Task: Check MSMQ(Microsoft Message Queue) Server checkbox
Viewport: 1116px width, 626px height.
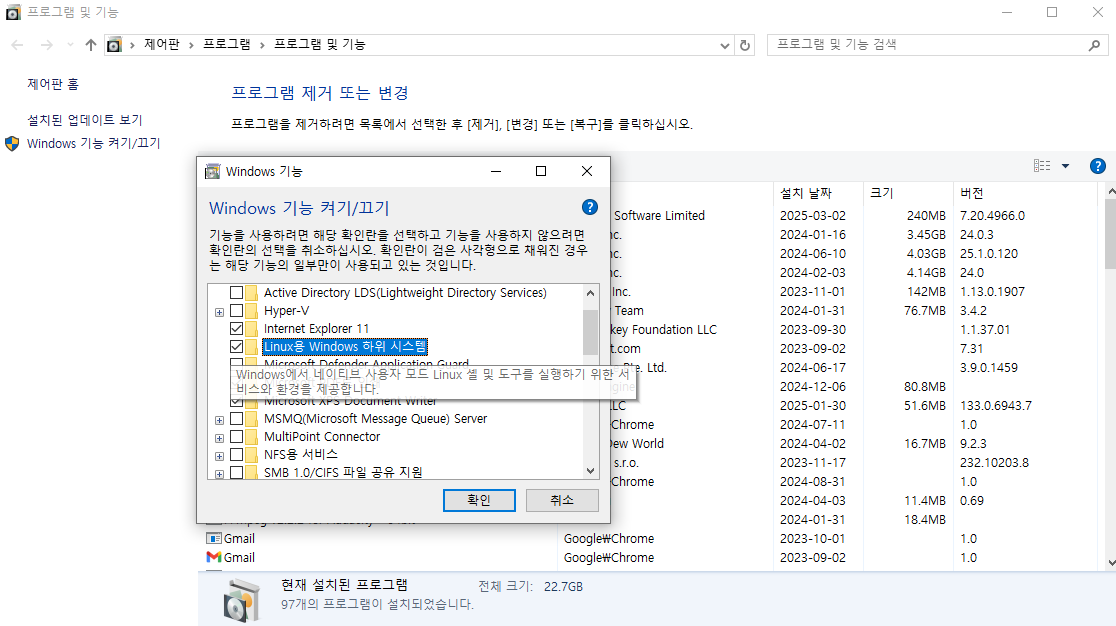Action: pyautogui.click(x=236, y=419)
